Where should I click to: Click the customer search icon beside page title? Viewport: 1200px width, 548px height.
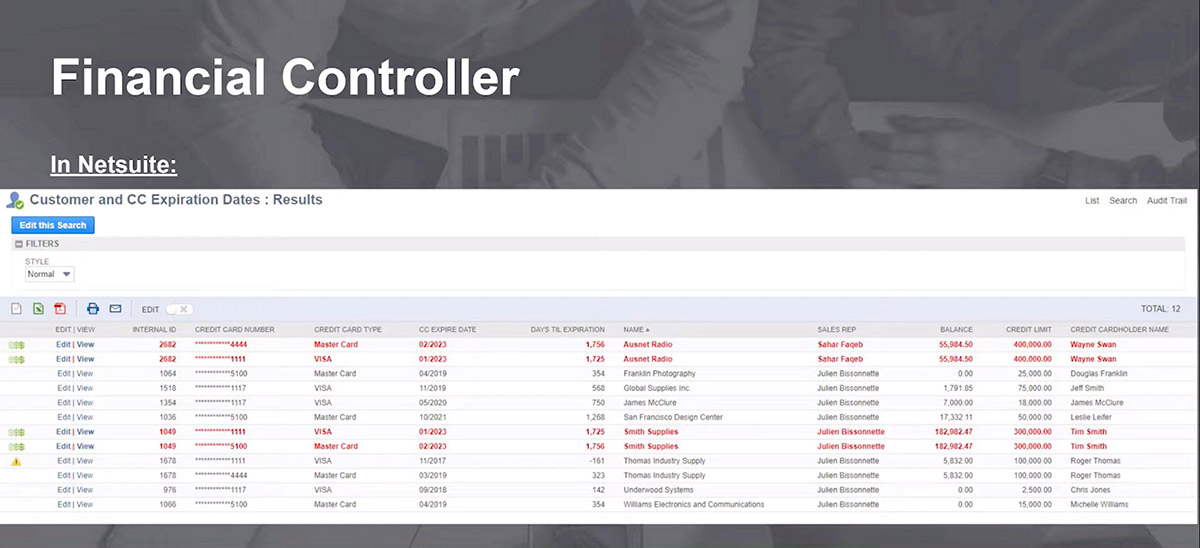pos(15,201)
